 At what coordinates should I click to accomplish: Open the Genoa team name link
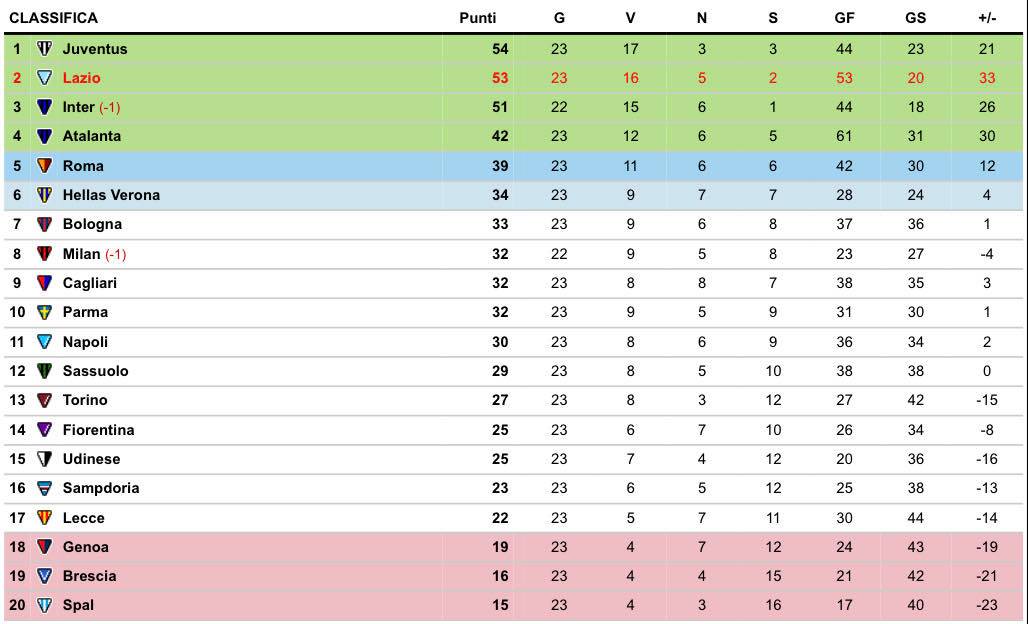[x=85, y=547]
